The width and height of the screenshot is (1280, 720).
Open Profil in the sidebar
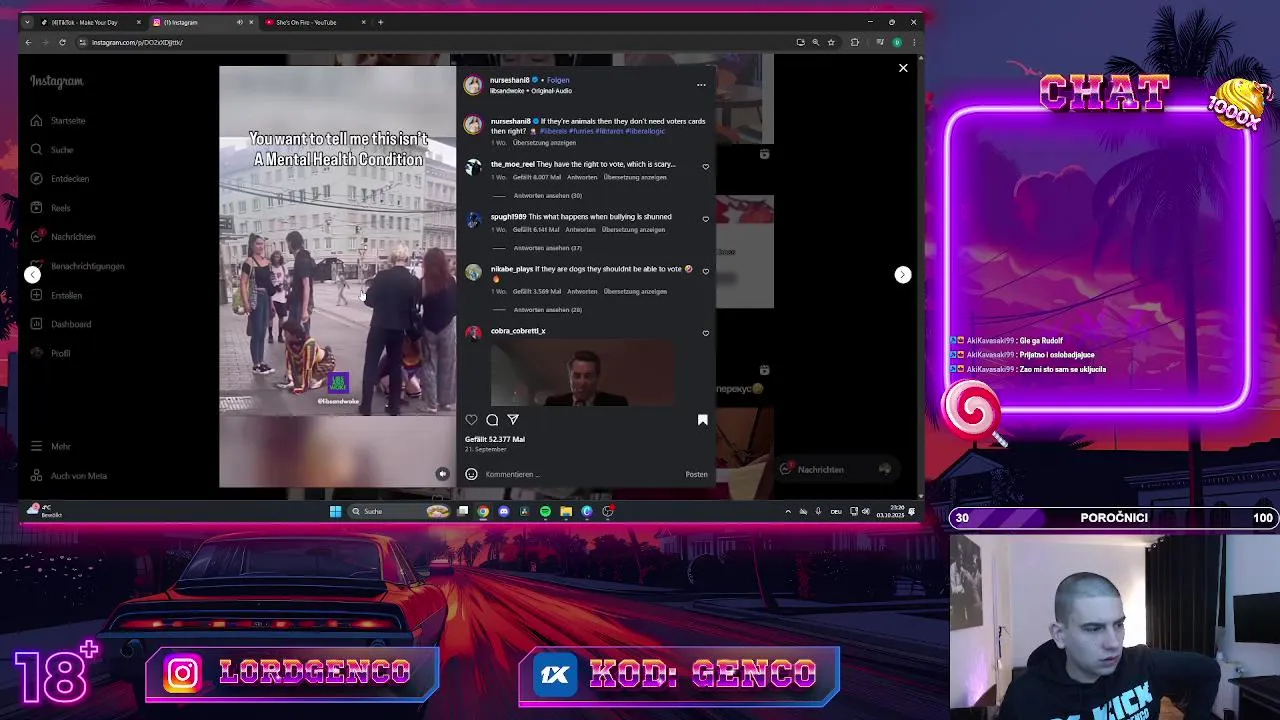pyautogui.click(x=51, y=353)
